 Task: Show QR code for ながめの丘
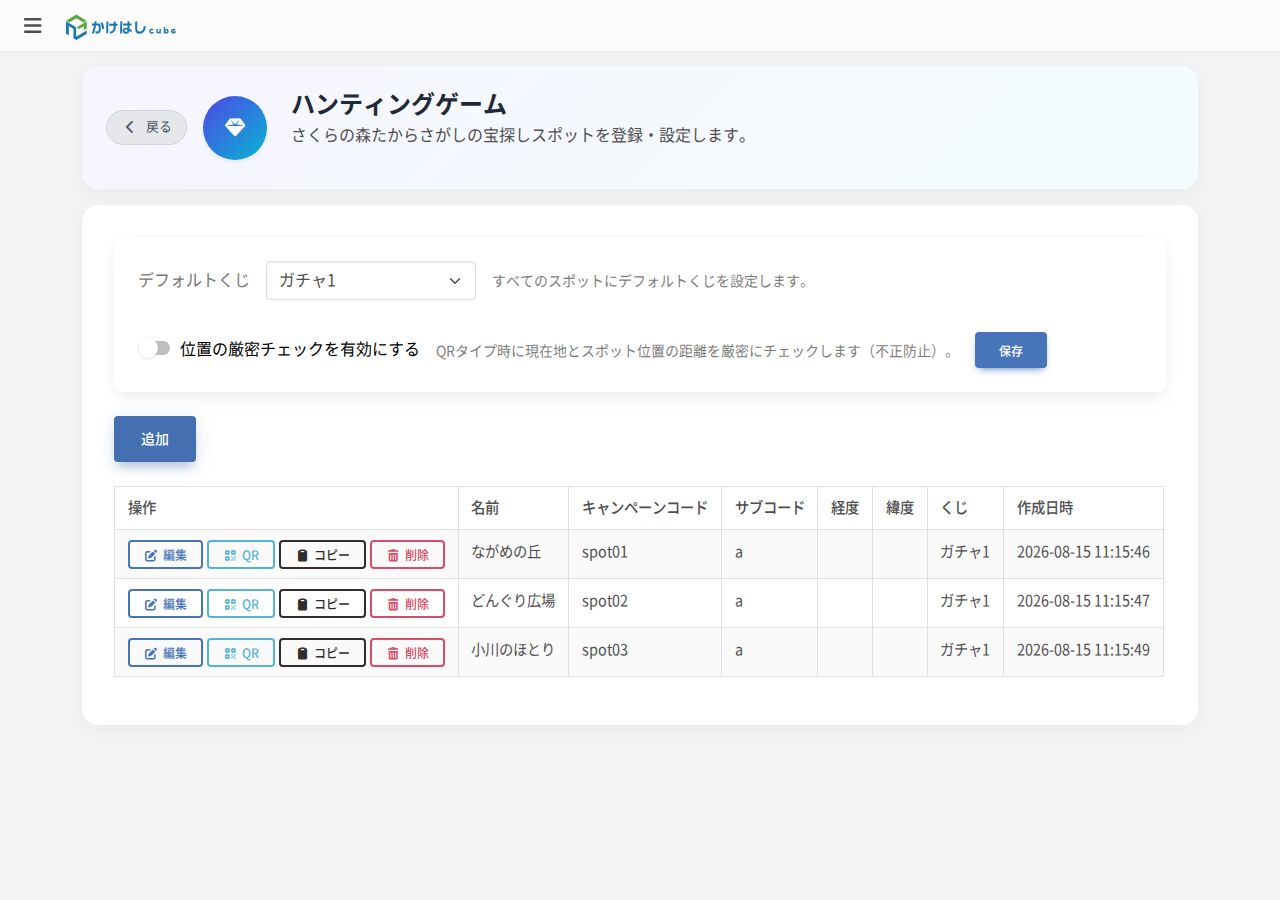(241, 554)
